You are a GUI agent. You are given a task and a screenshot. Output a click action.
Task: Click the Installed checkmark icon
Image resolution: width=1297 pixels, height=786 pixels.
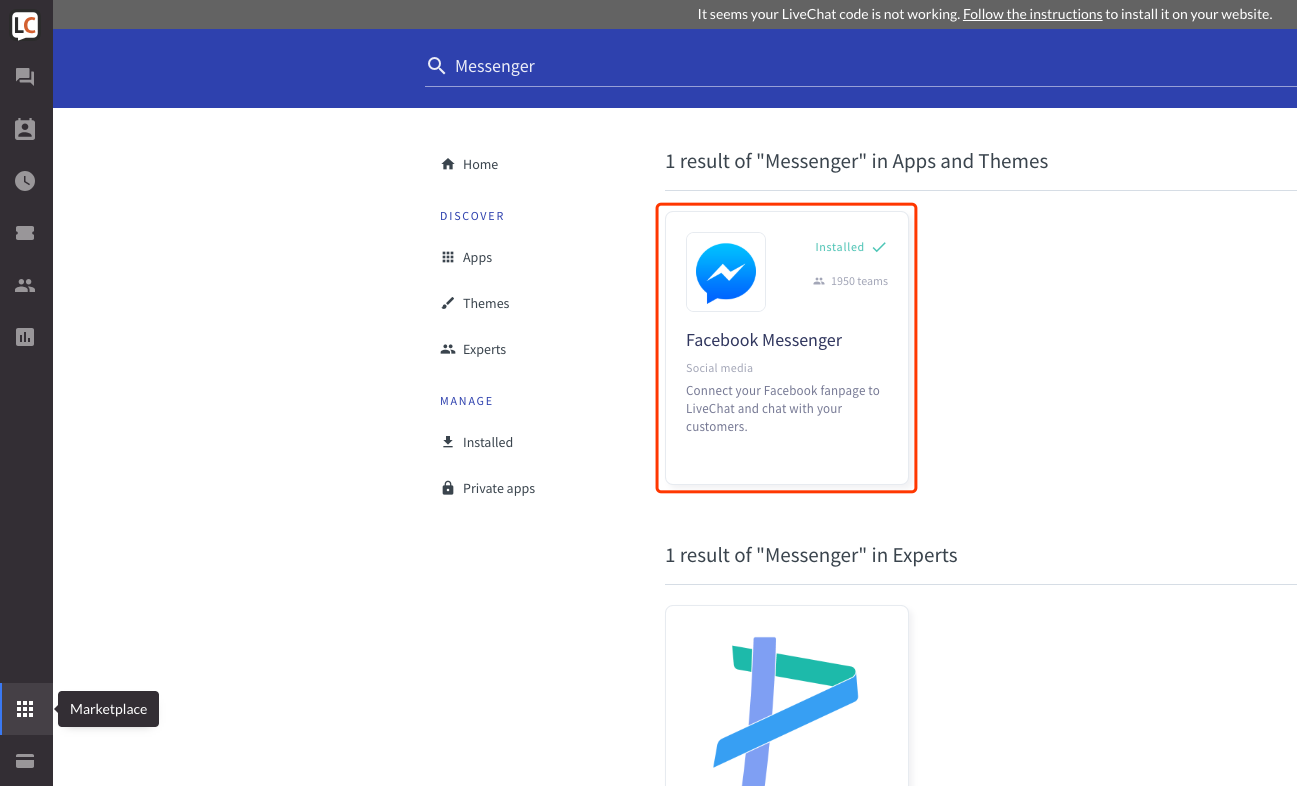pos(879,247)
